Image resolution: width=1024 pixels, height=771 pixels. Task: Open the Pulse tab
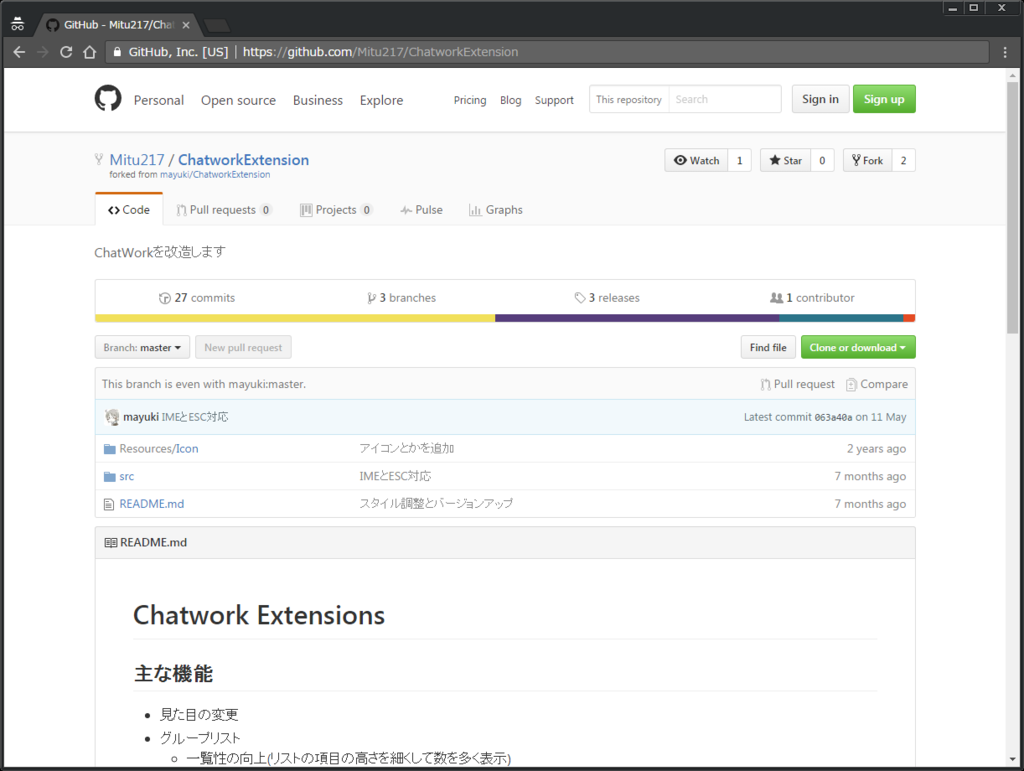(x=421, y=210)
